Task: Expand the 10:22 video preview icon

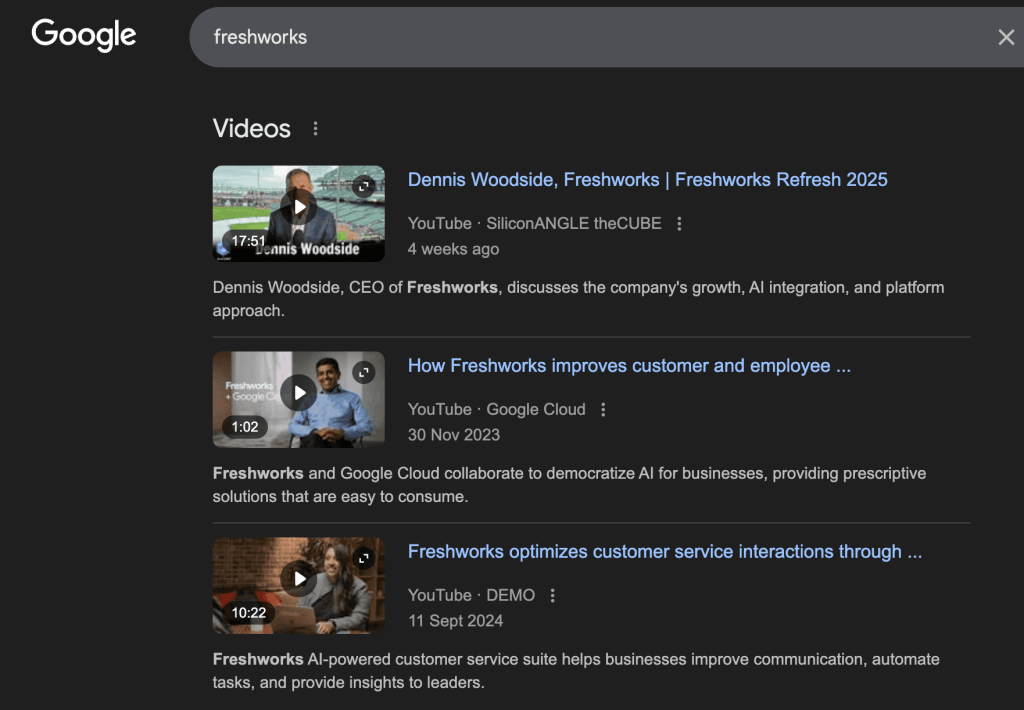Action: click(364, 558)
